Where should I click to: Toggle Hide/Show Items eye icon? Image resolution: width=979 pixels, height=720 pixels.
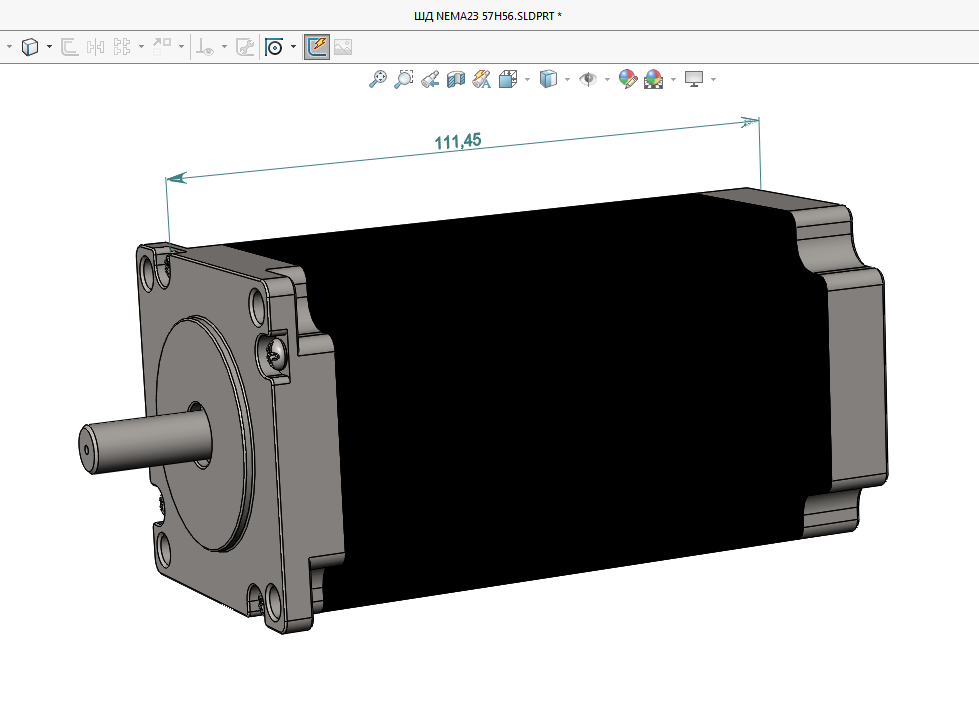click(589, 79)
